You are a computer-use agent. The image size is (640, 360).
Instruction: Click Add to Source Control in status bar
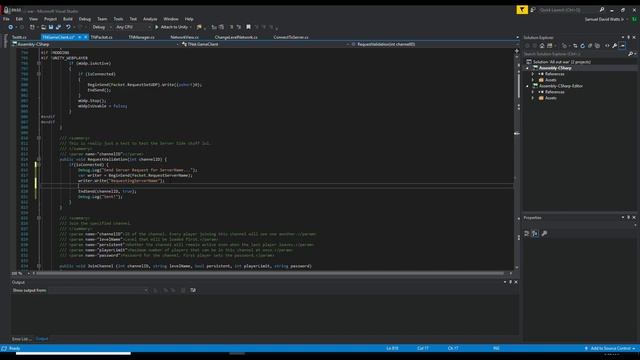[x=610, y=349]
